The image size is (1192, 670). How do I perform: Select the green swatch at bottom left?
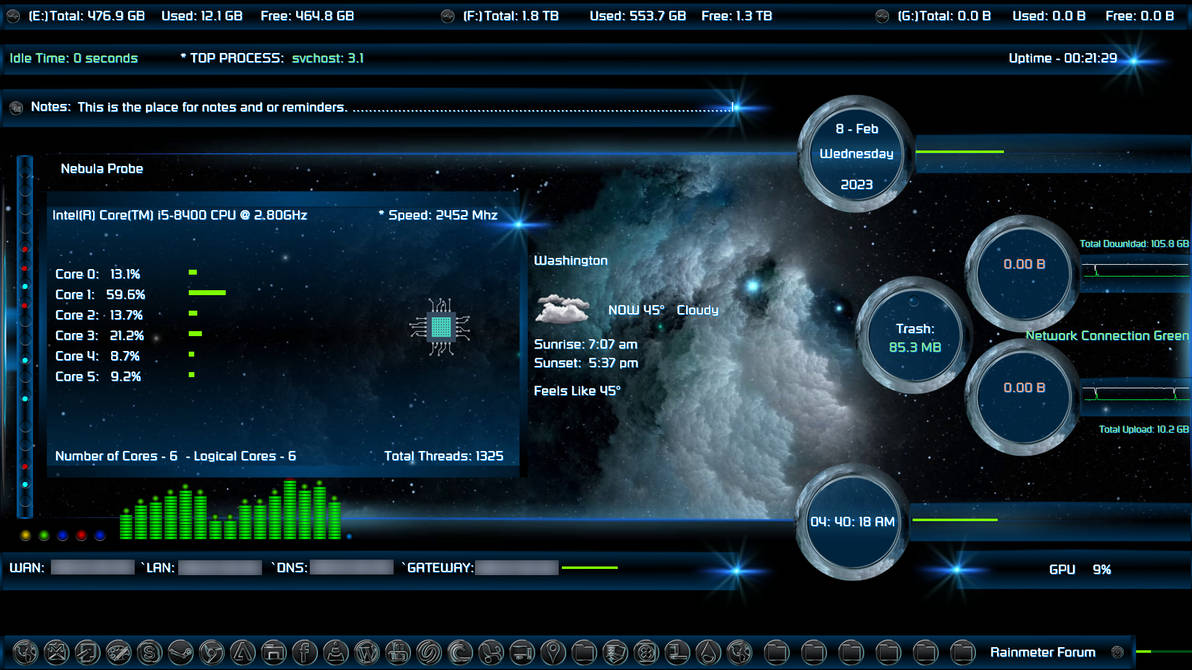point(43,534)
